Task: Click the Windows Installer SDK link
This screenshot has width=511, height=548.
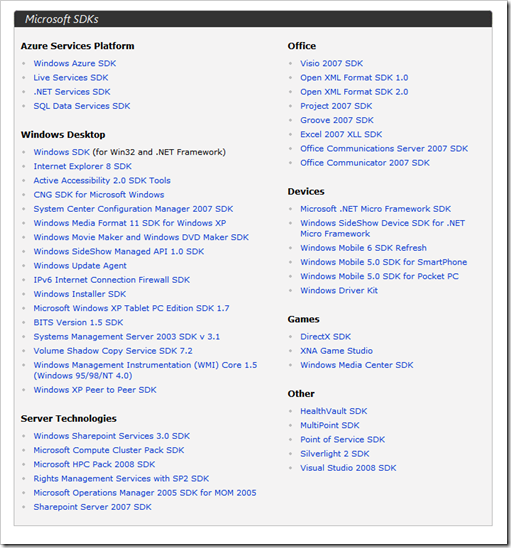Action: (x=80, y=294)
